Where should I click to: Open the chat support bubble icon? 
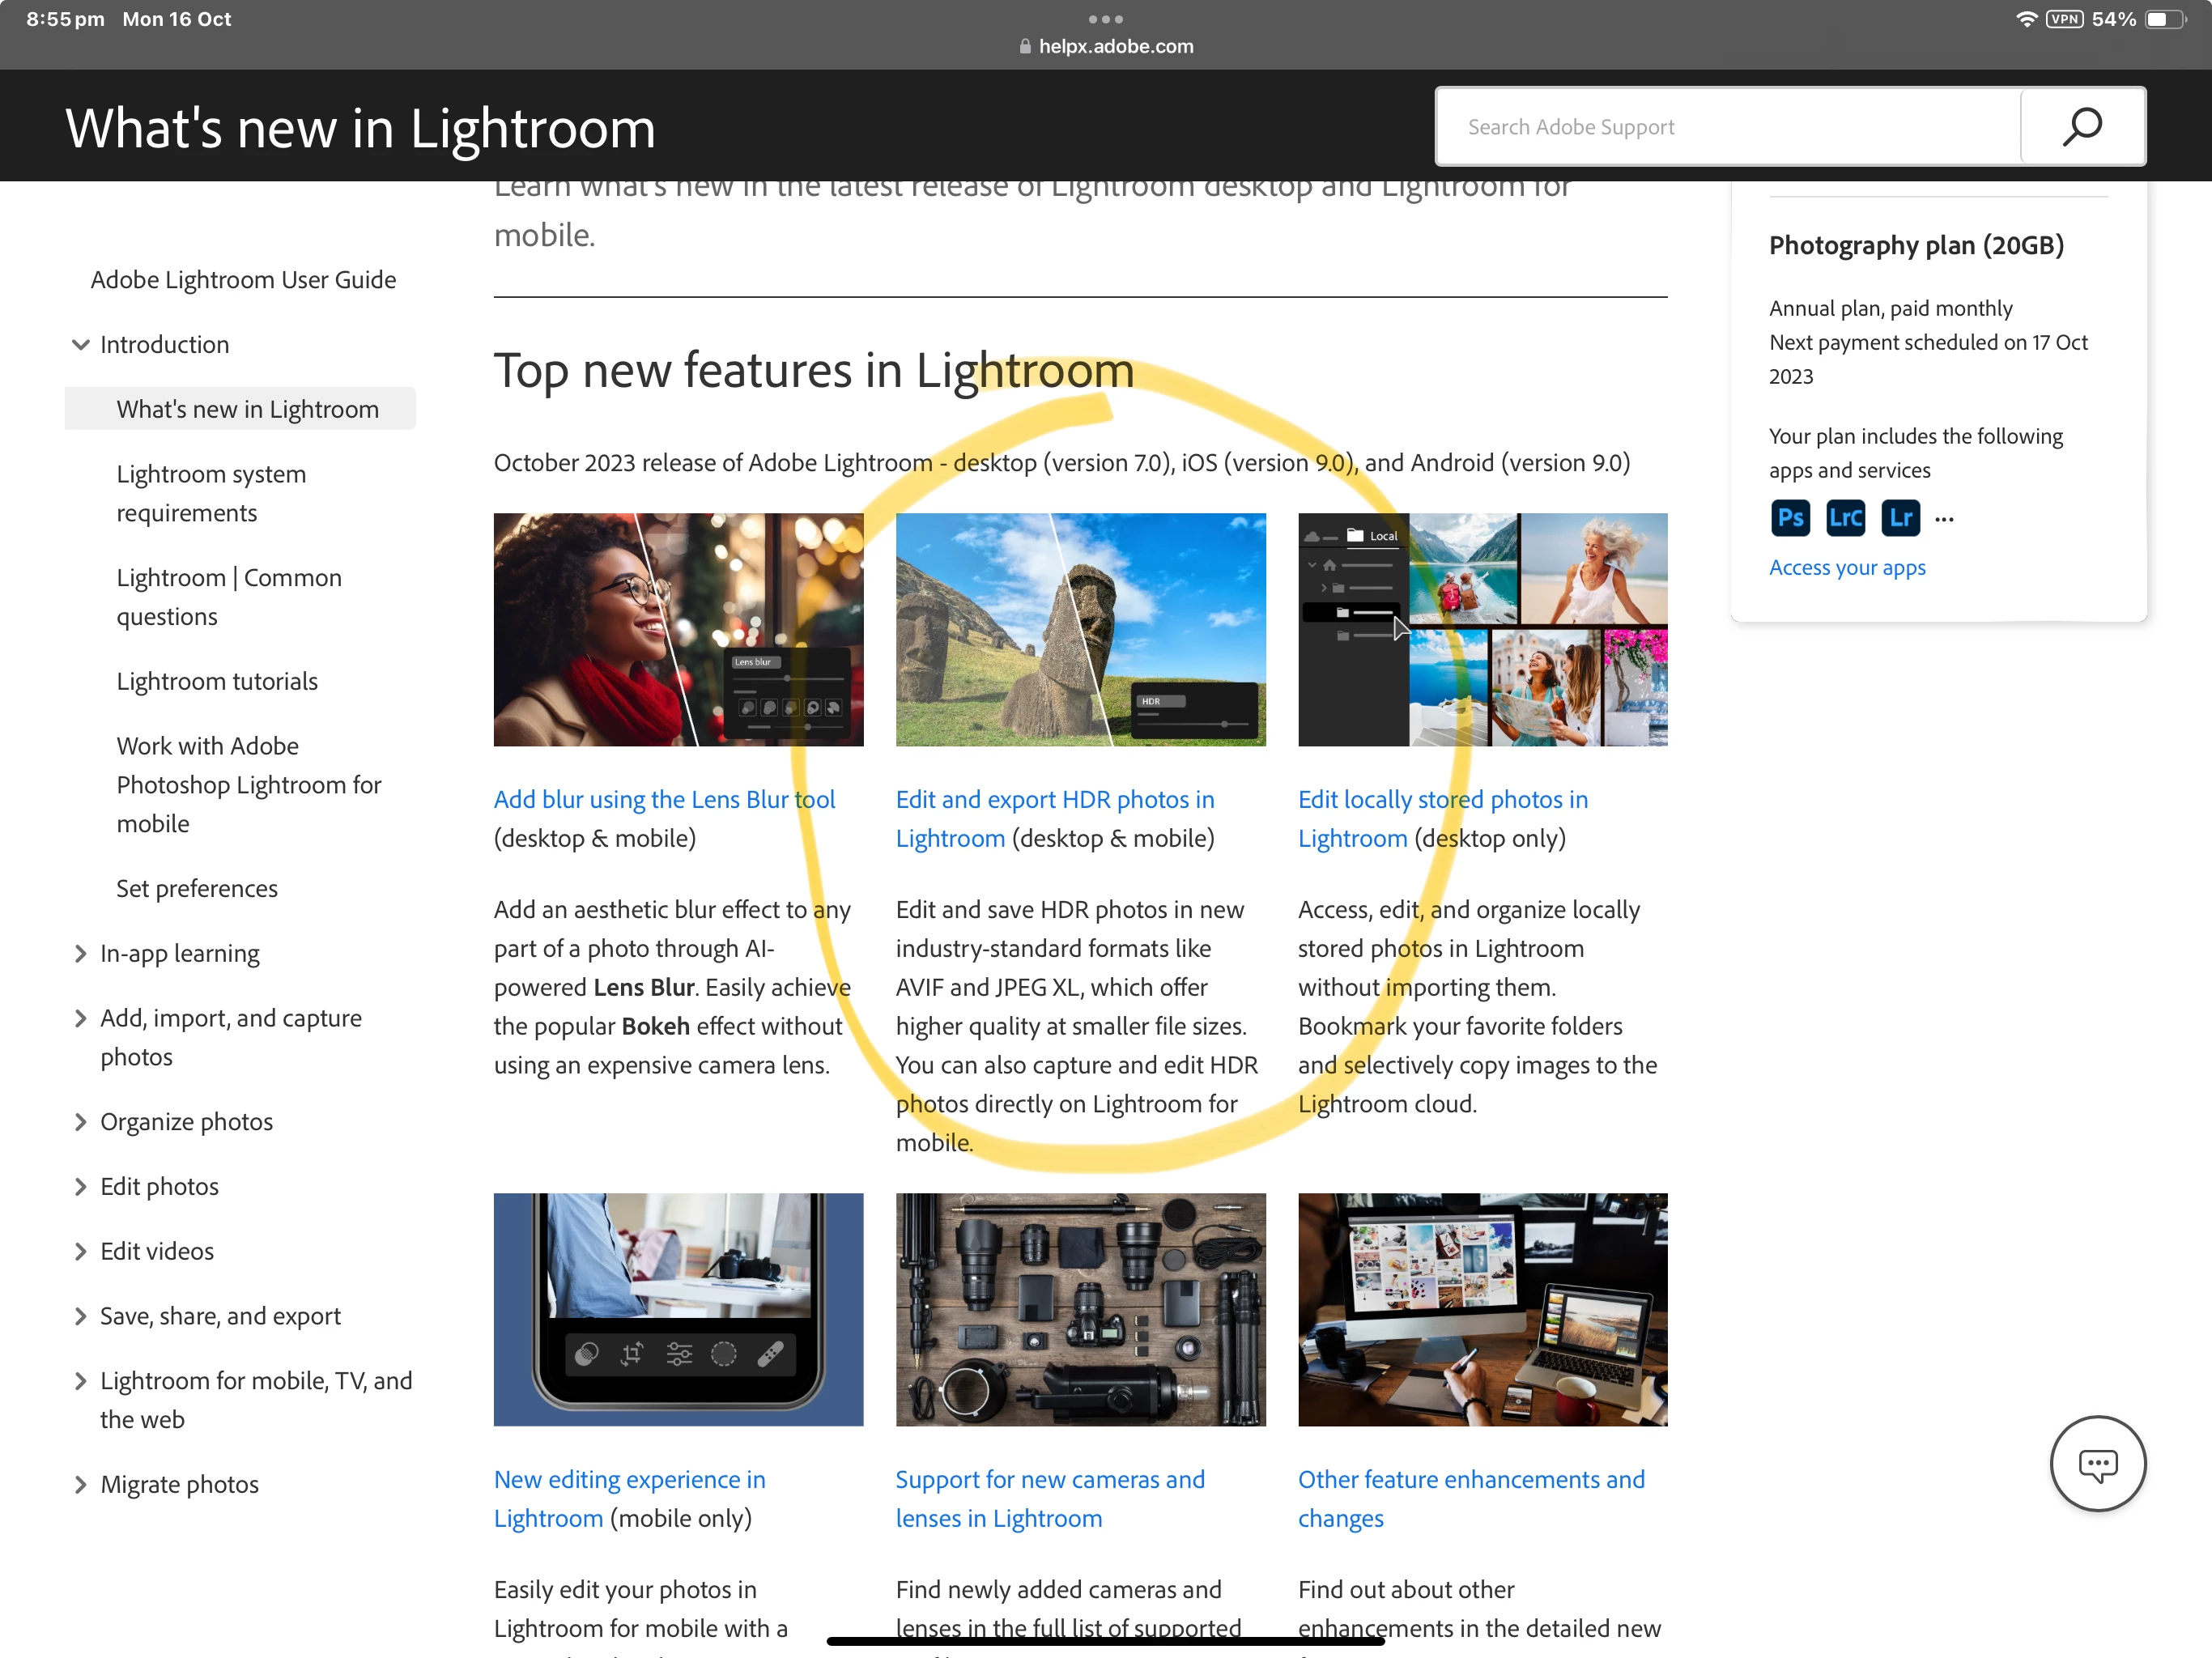pyautogui.click(x=2097, y=1464)
